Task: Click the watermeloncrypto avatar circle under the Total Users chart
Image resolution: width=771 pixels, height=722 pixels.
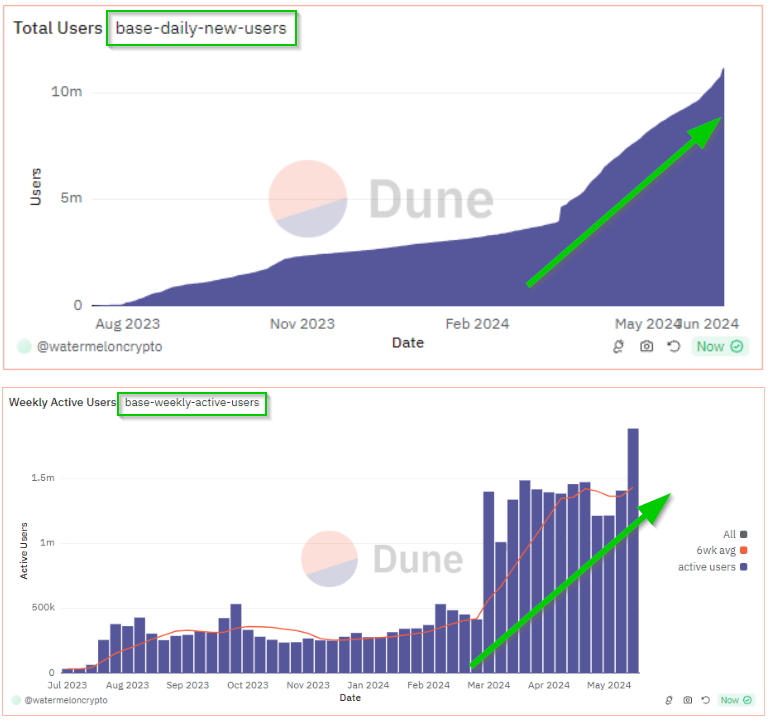Action: [x=24, y=347]
